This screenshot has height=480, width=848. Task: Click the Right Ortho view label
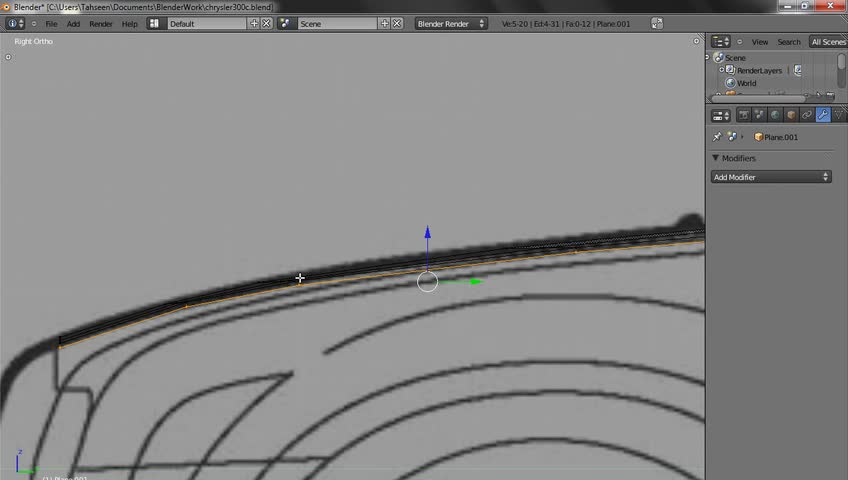[34, 41]
